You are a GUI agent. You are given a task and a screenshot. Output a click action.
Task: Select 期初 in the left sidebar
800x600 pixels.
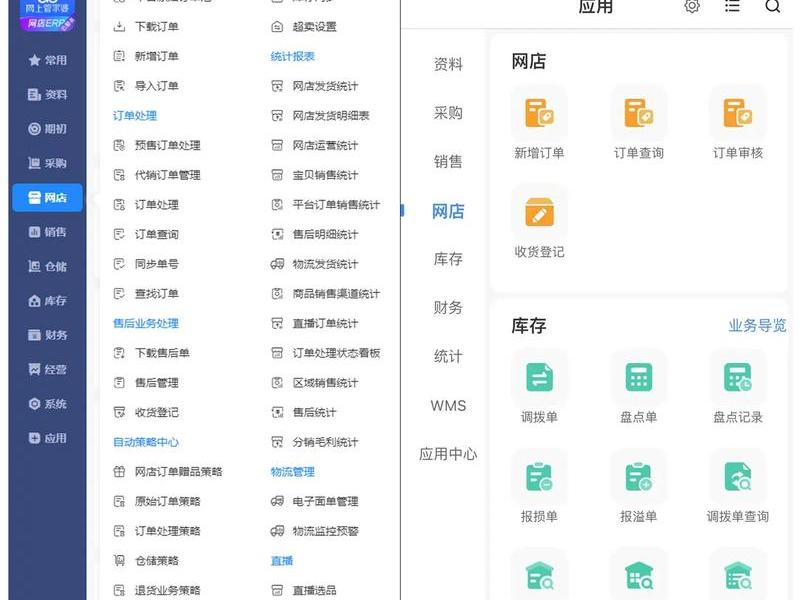47,129
